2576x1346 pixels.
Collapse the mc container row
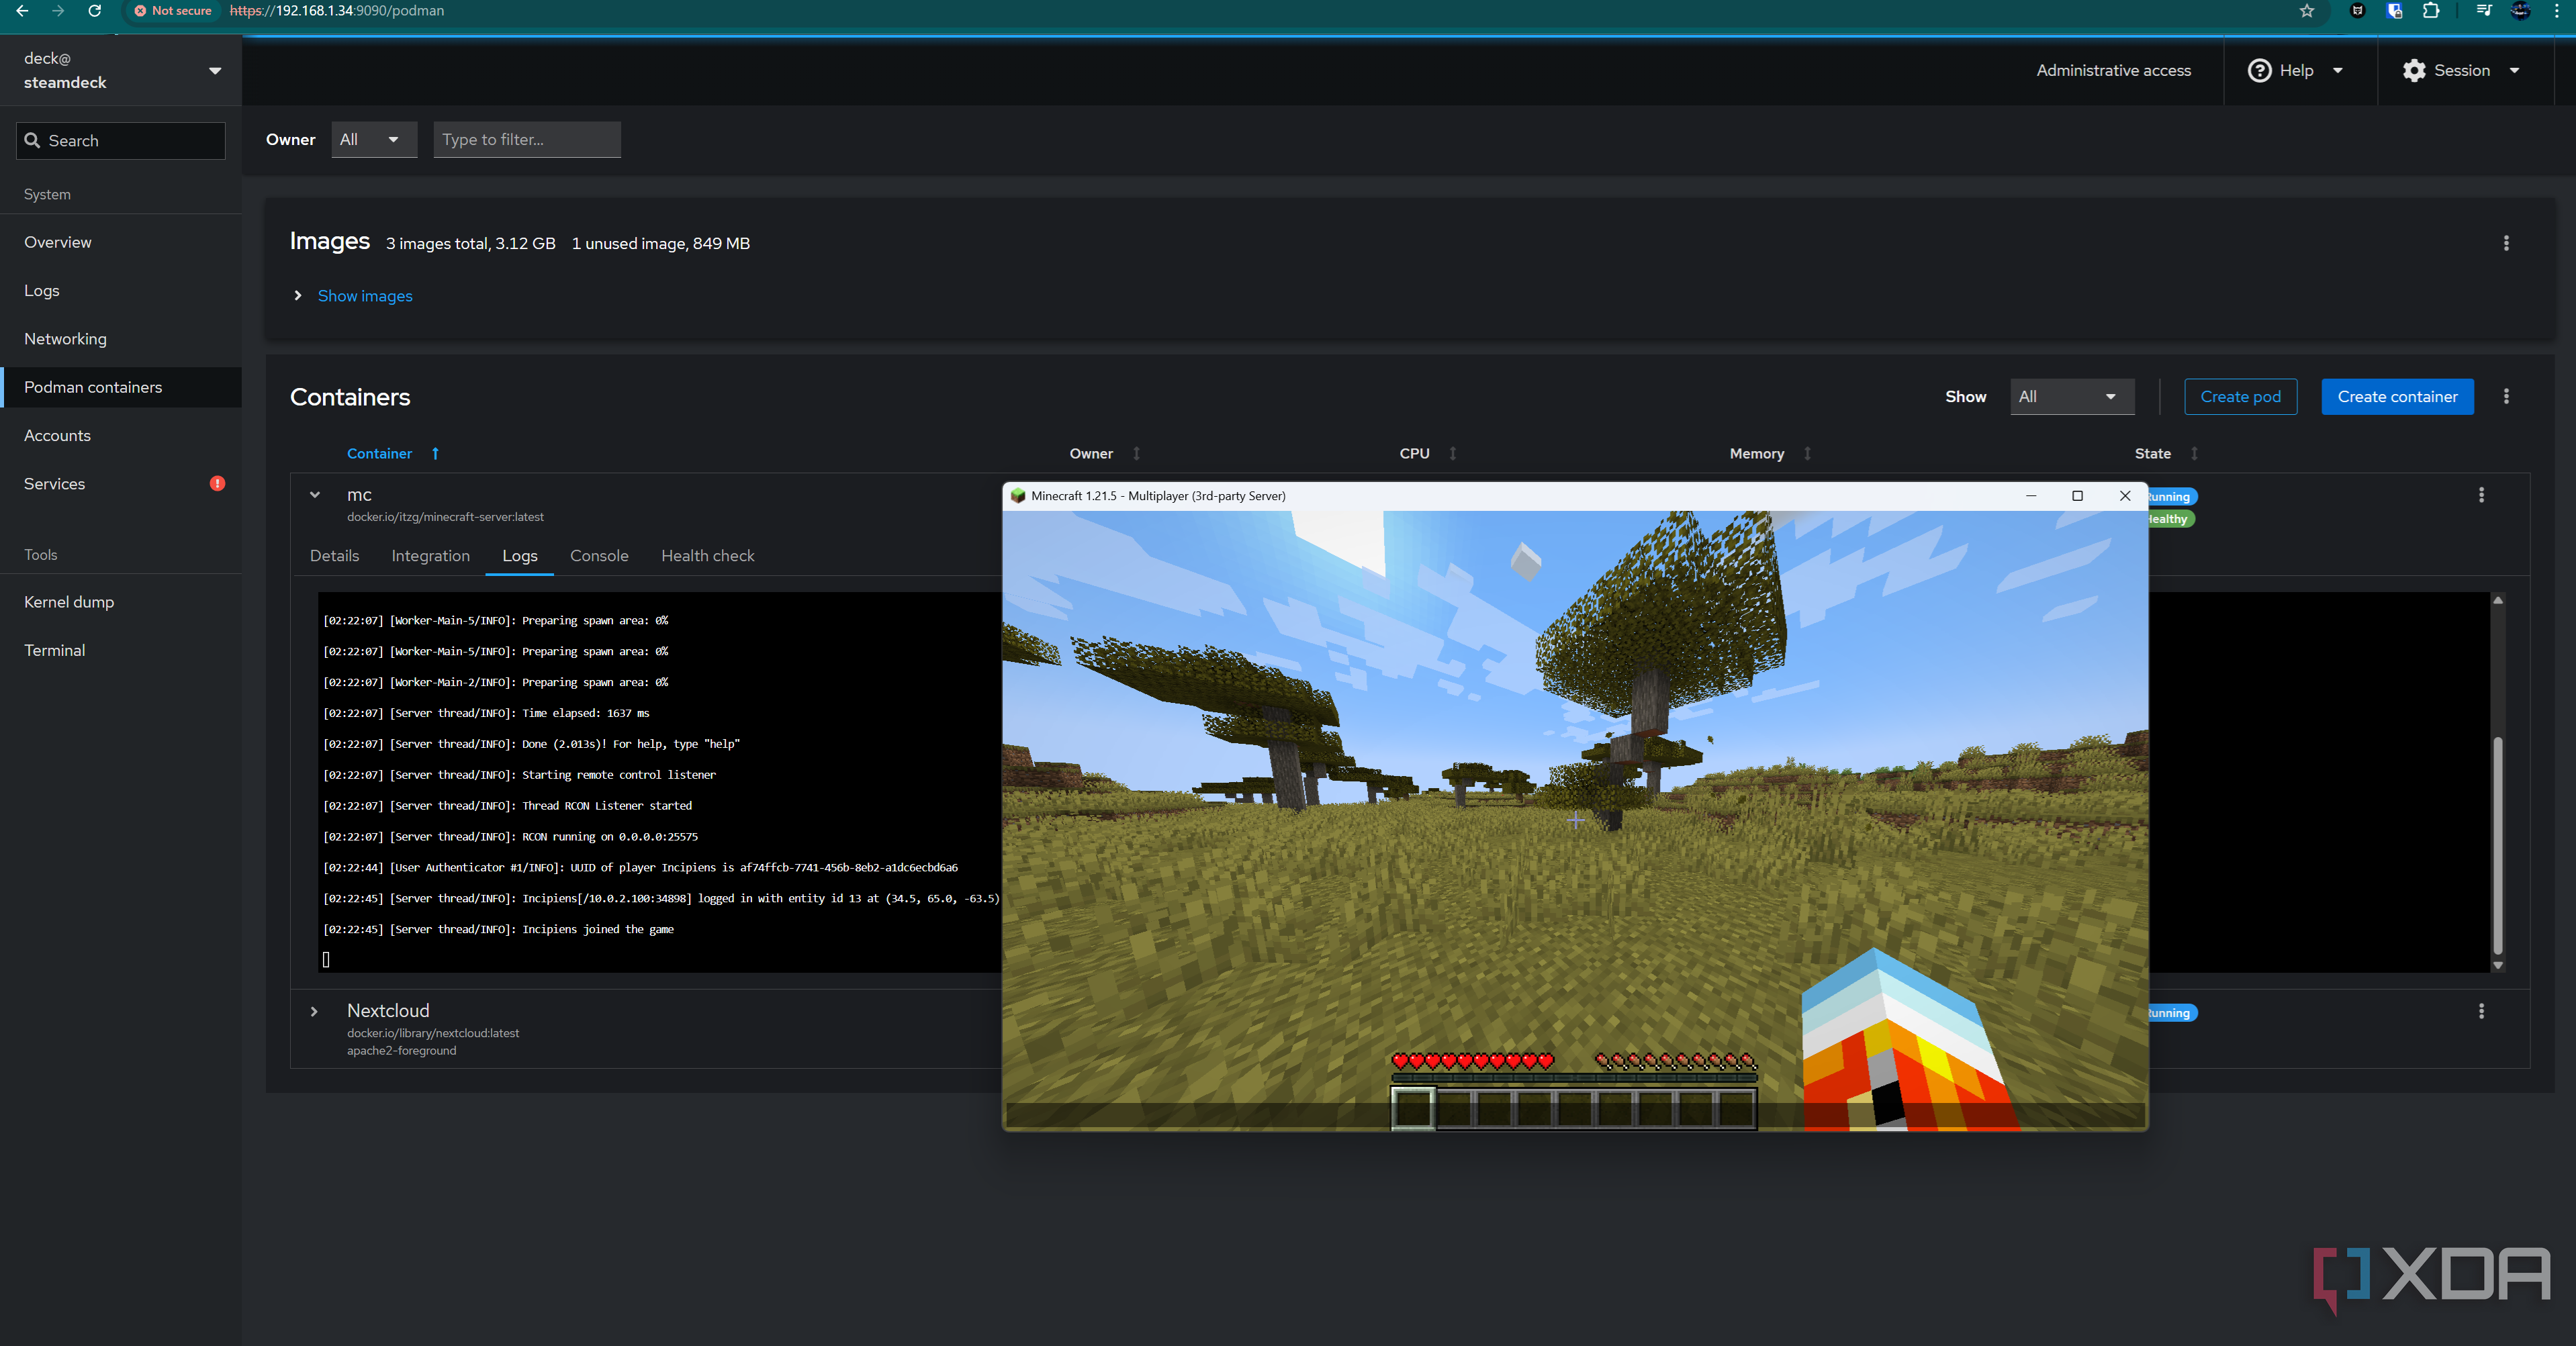click(x=315, y=494)
